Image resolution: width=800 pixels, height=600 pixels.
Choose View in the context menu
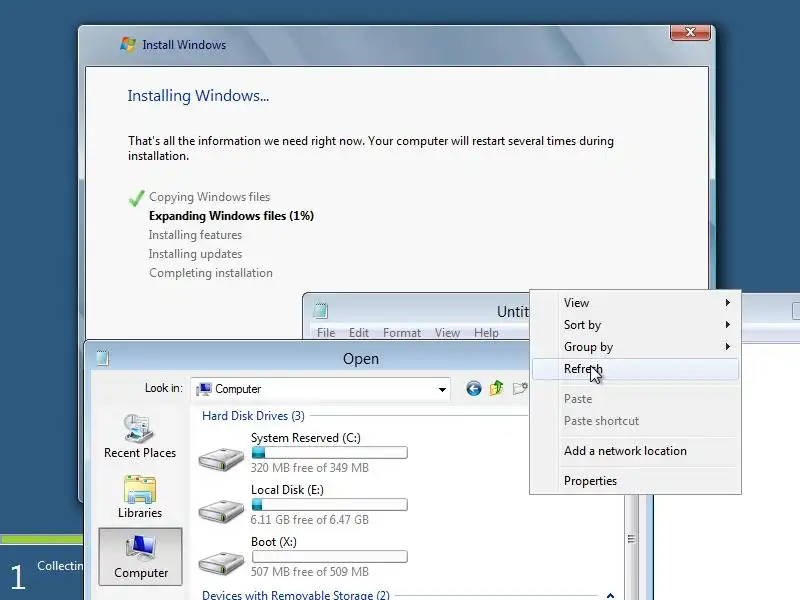click(x=635, y=303)
